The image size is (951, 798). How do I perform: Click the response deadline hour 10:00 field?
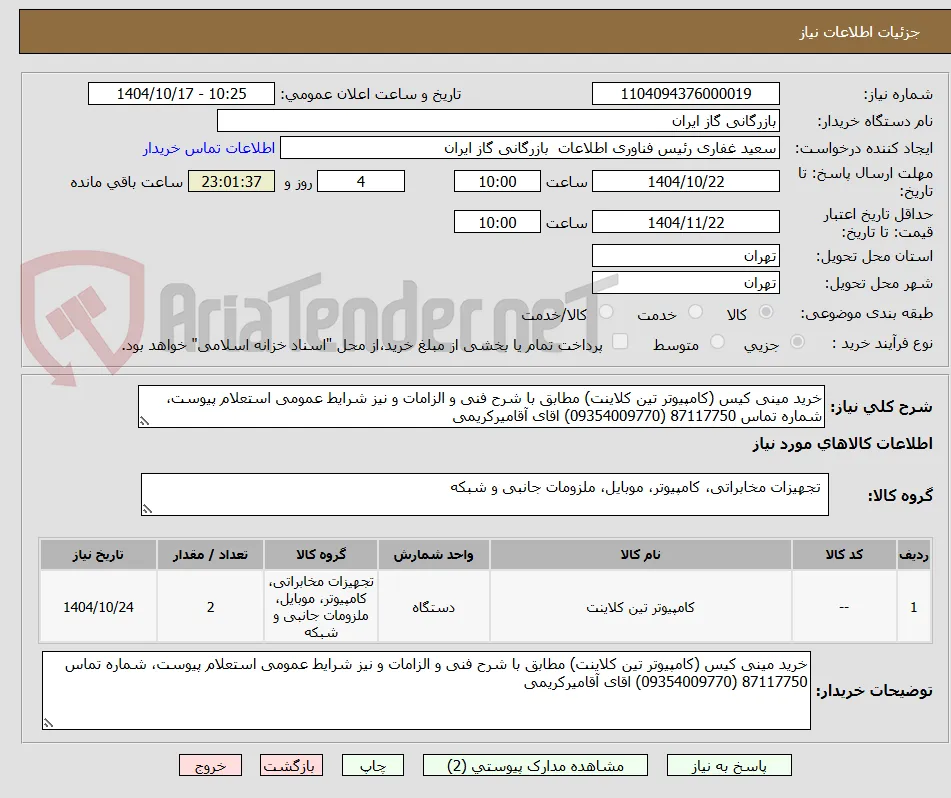(497, 181)
